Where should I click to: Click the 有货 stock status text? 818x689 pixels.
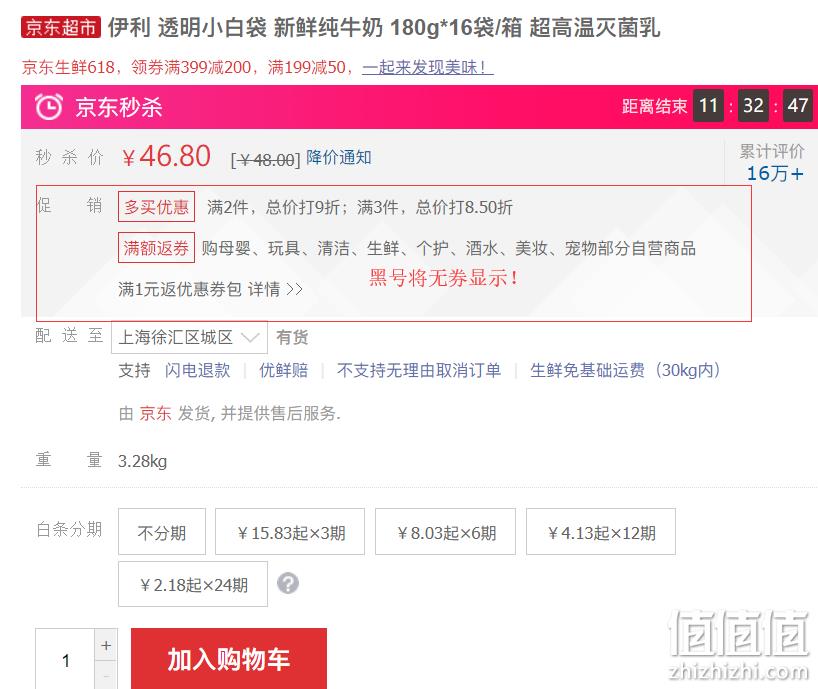(292, 337)
